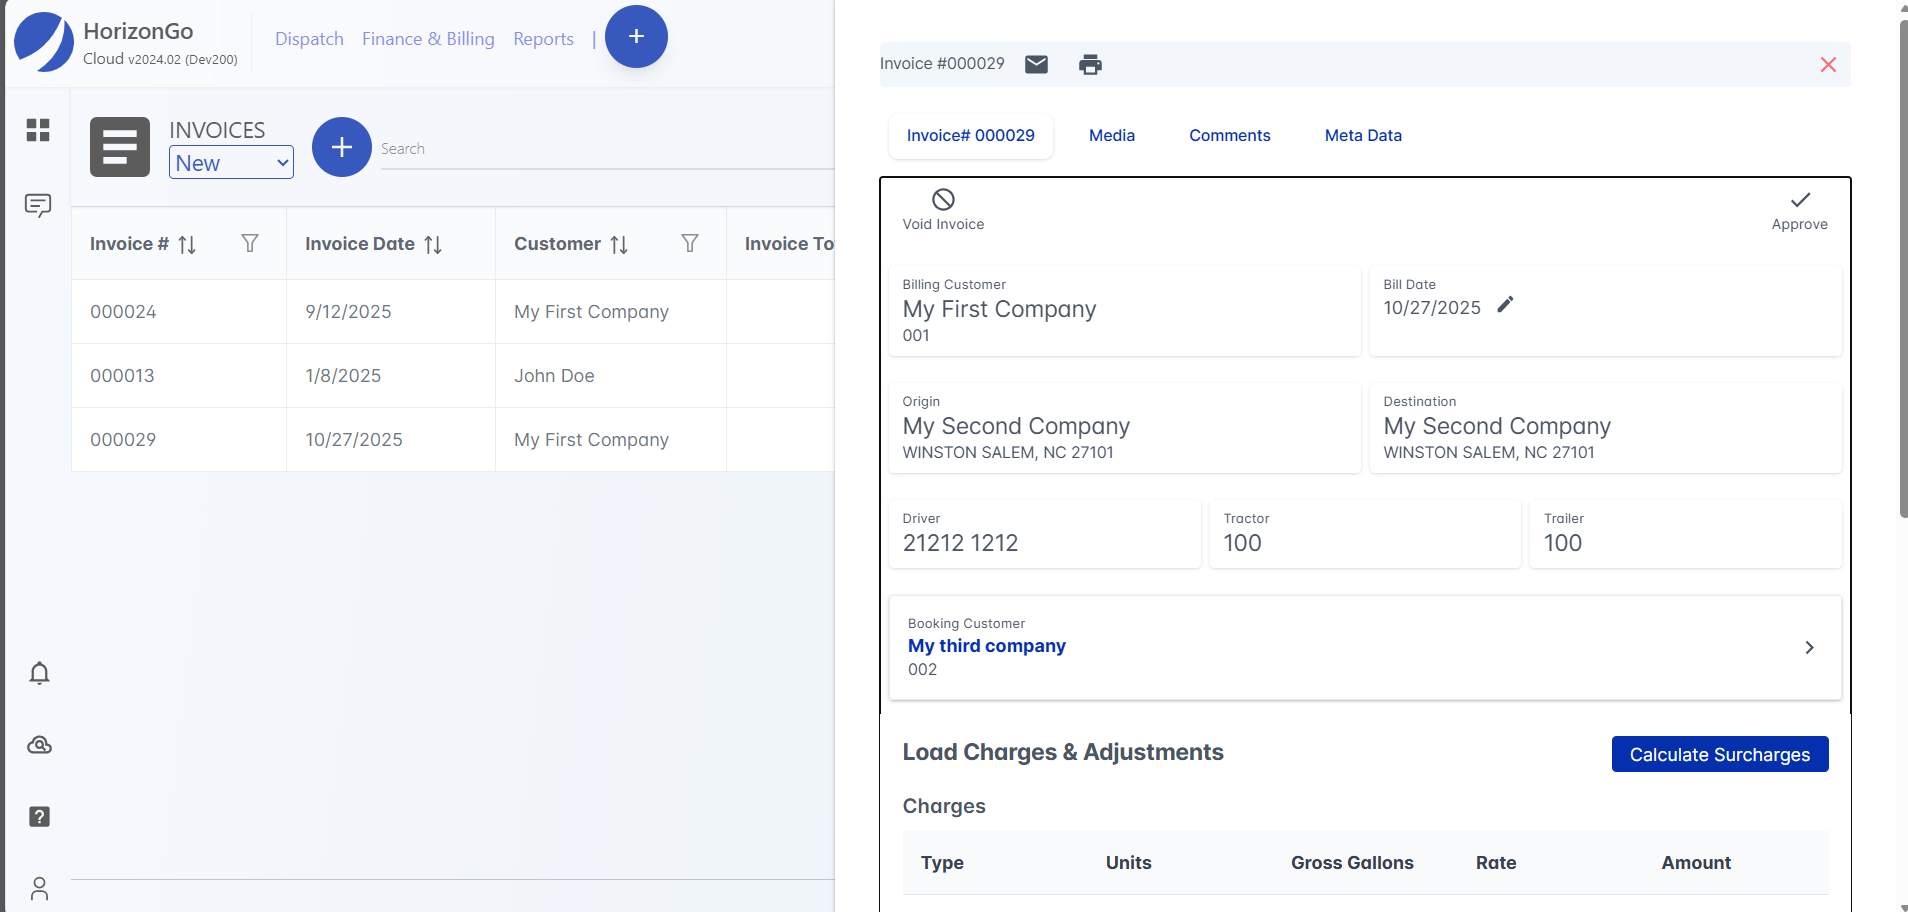Close the invoice panel with red X
Screen dimensions: 1908x912
1828,65
